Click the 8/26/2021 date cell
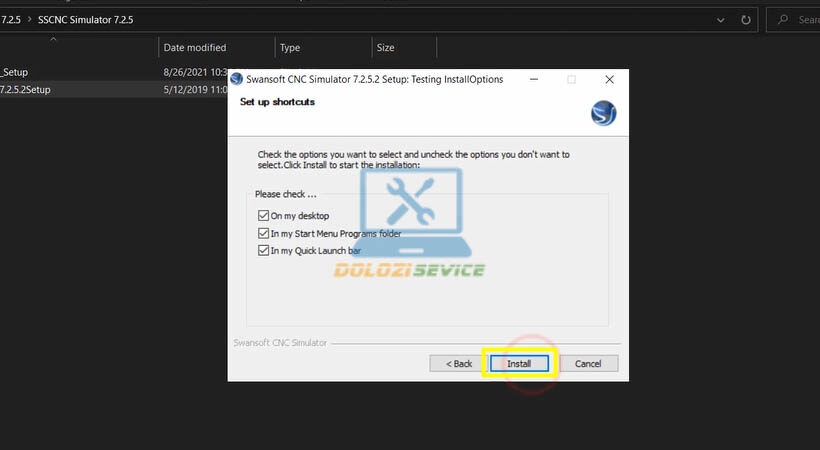The image size is (820, 450). click(196, 72)
